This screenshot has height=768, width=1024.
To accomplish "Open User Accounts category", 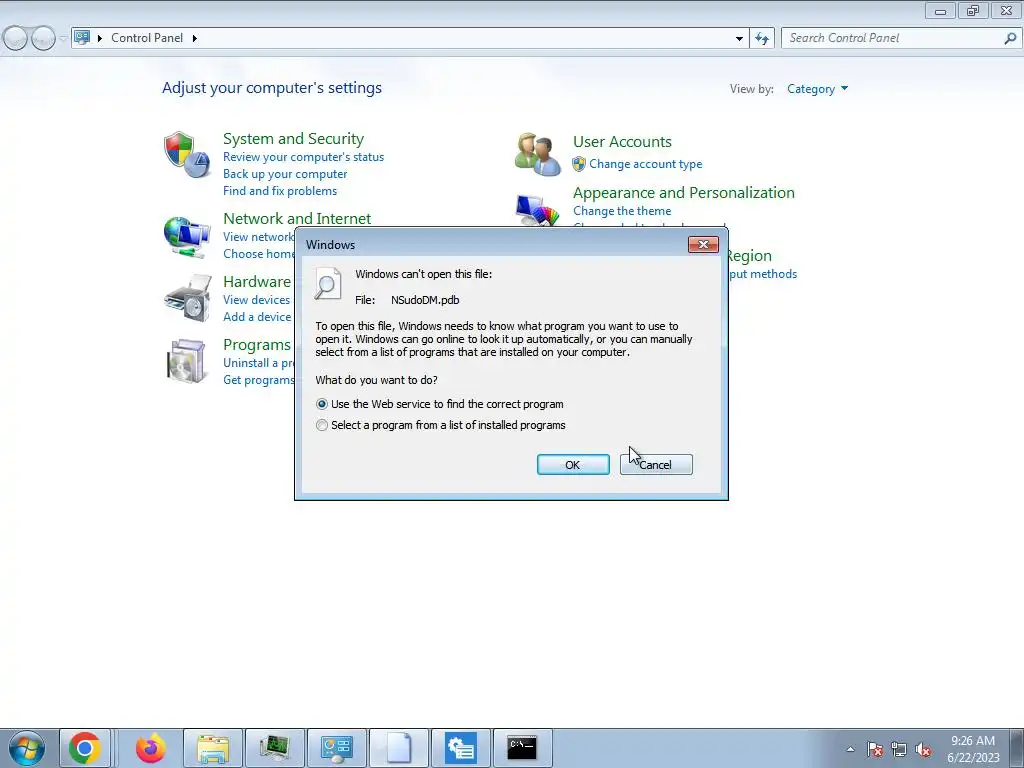I will [622, 142].
